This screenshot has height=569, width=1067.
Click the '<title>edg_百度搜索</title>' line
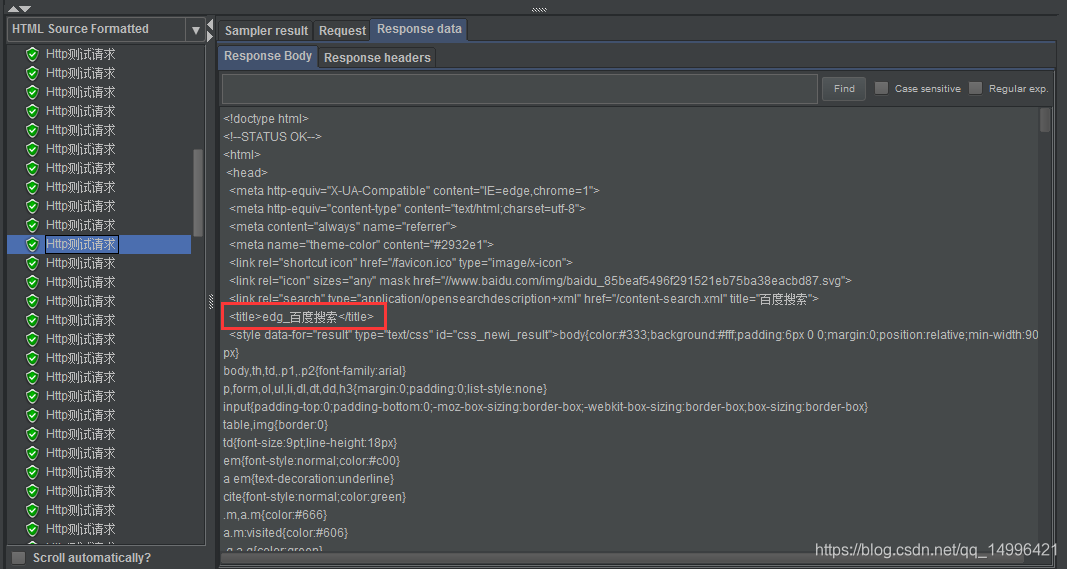click(301, 316)
